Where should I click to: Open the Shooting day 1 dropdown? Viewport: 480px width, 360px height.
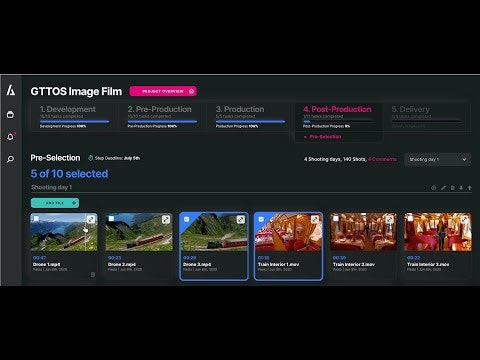(x=437, y=159)
